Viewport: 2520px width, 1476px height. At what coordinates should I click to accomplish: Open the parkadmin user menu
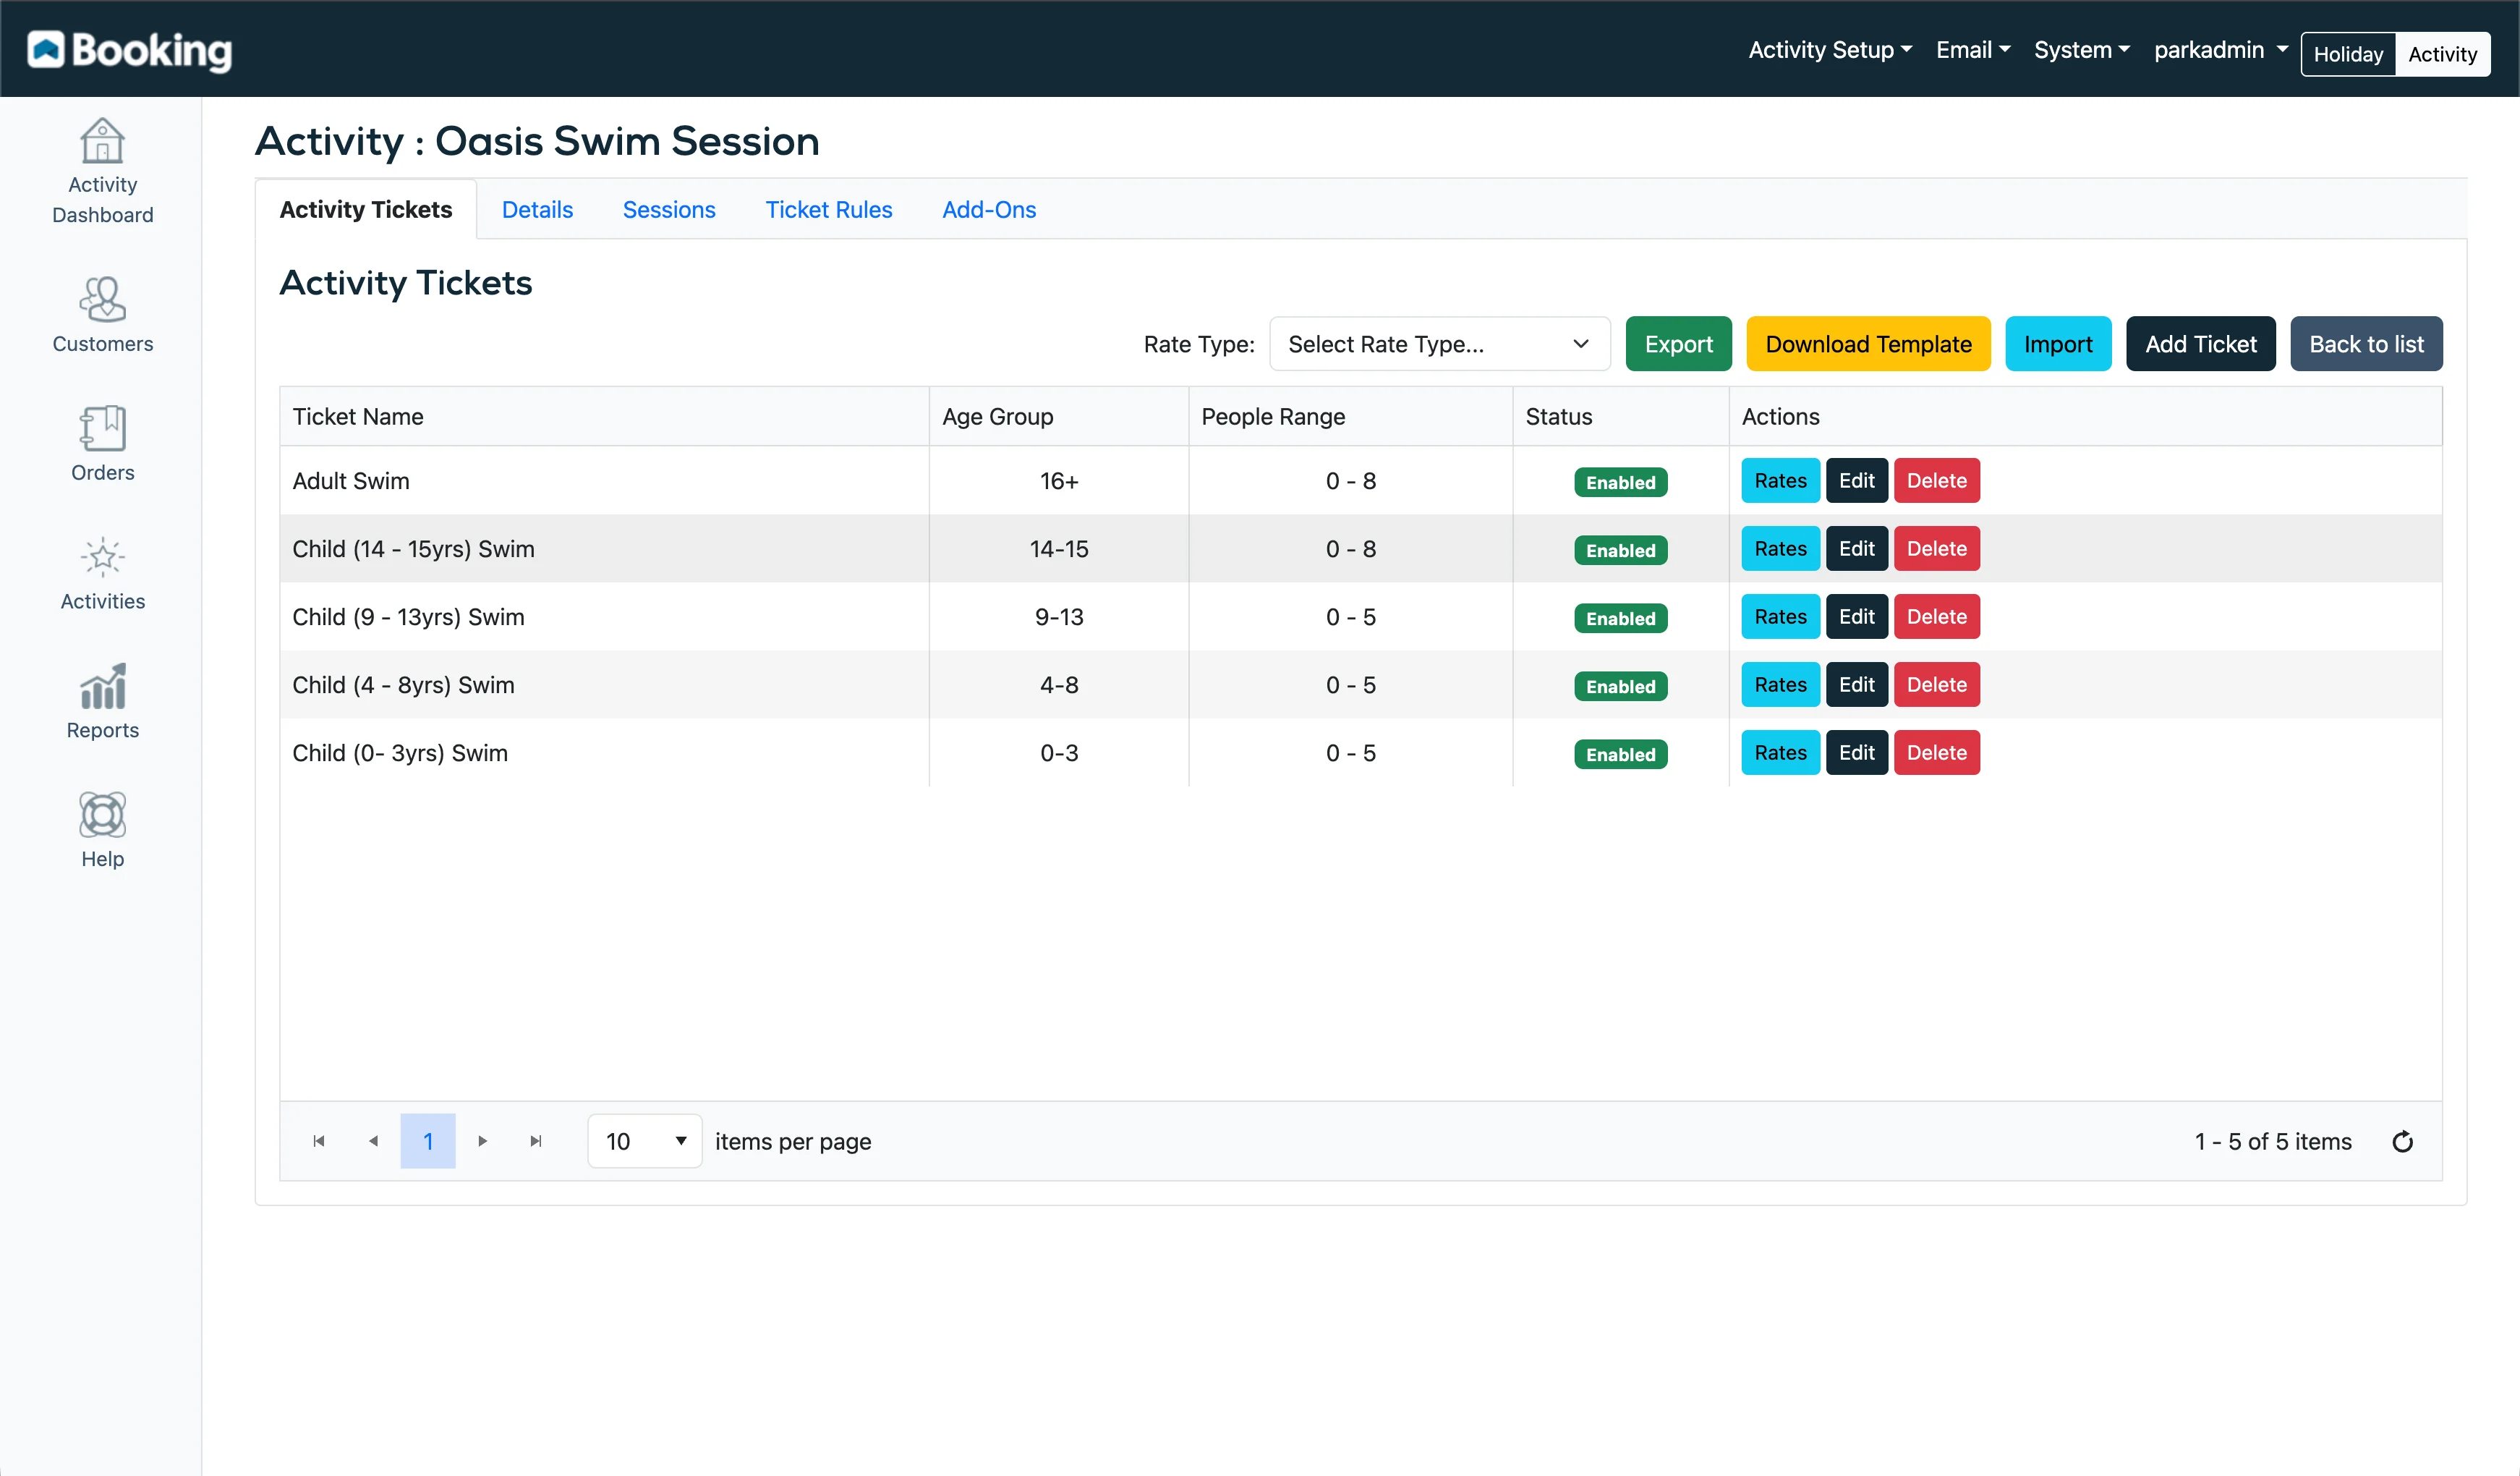(2221, 50)
